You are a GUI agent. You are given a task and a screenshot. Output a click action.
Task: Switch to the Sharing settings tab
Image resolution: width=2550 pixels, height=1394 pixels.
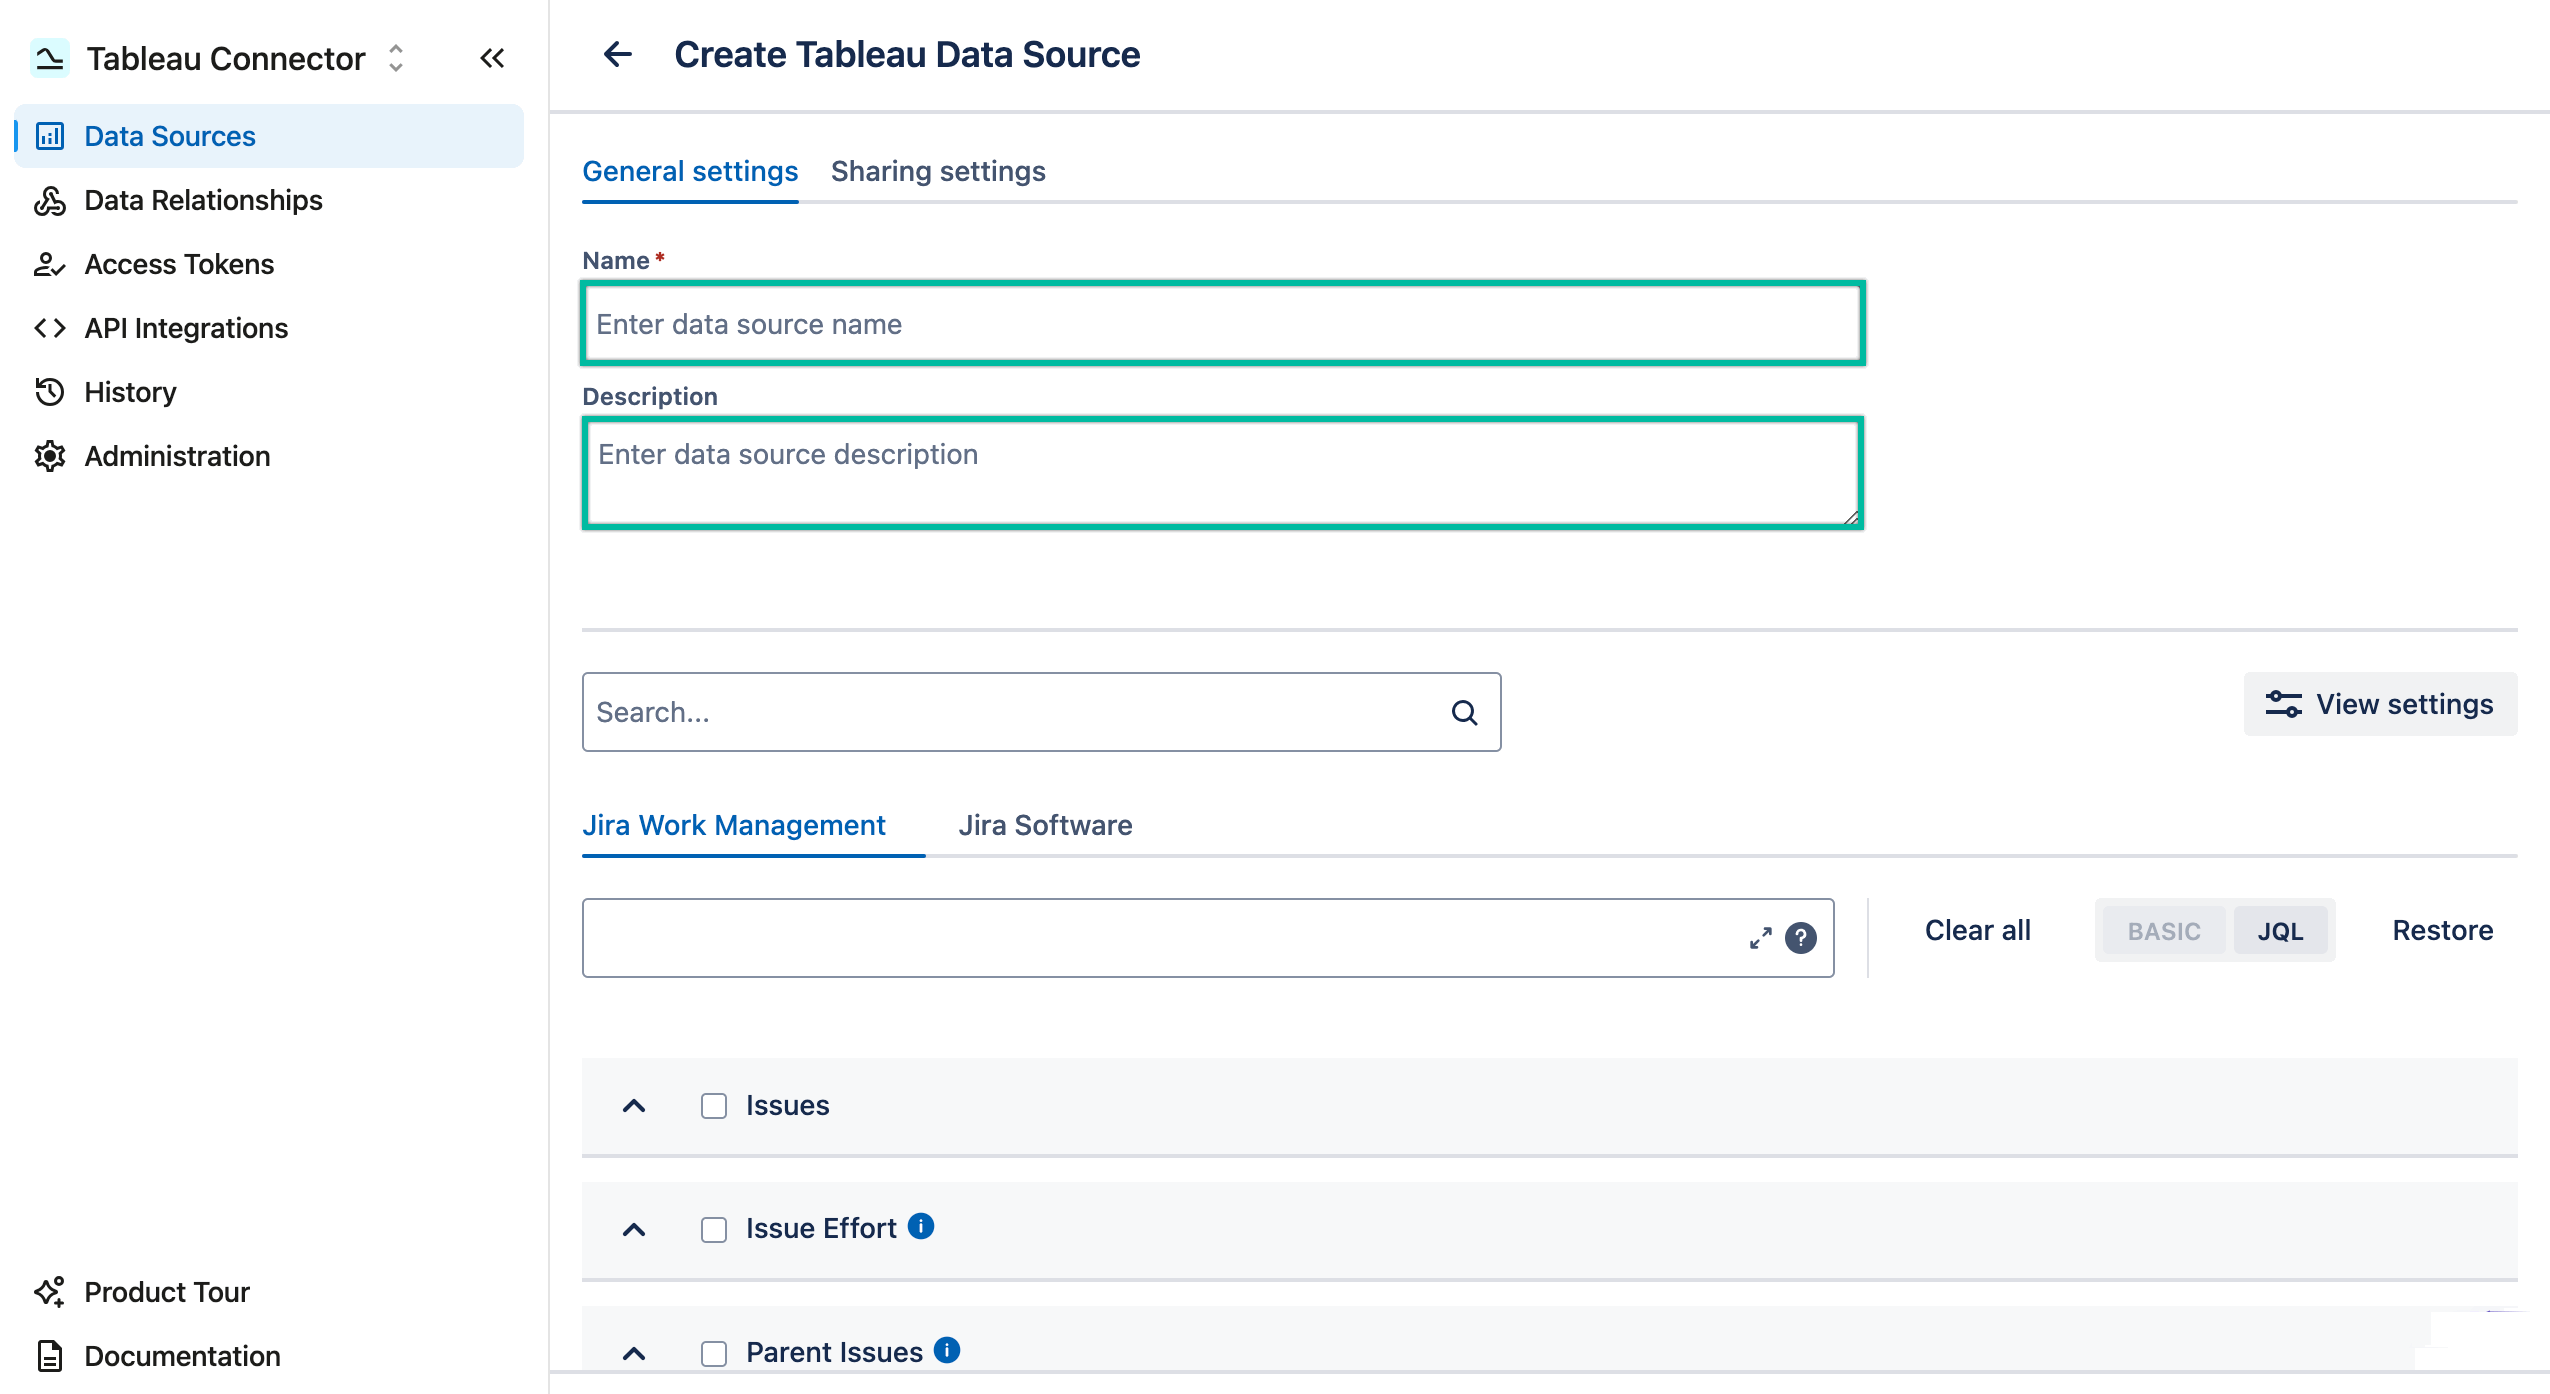938,171
